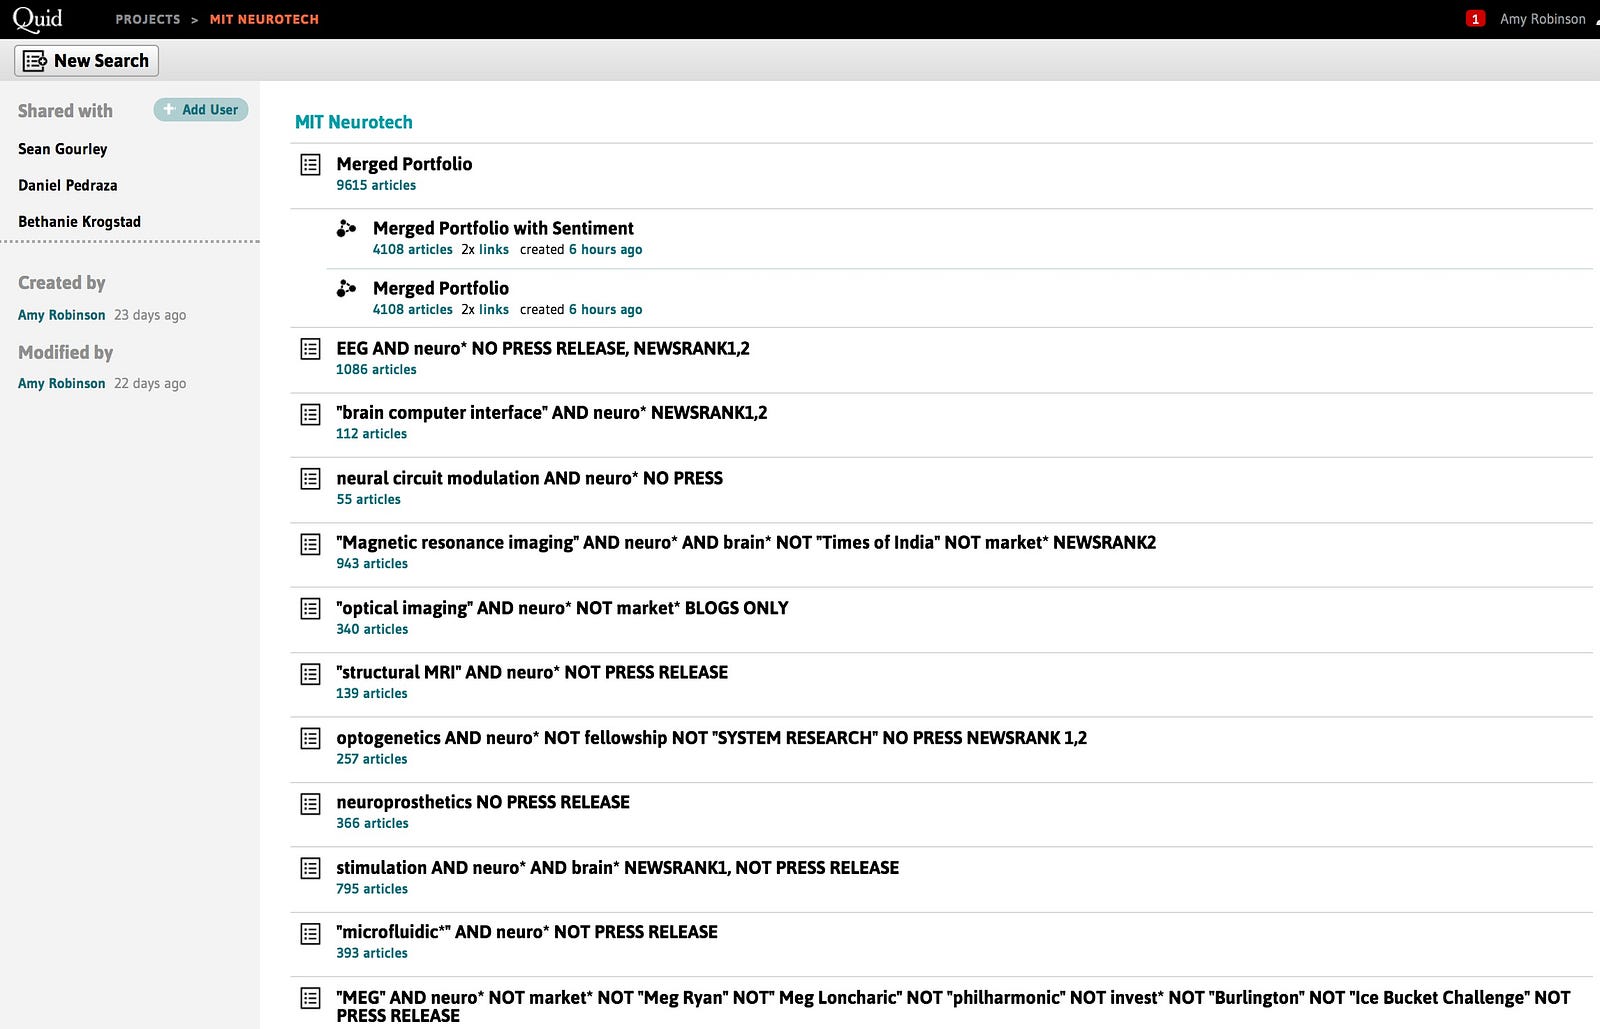Click list icon for optical imaging search
The width and height of the screenshot is (1600, 1029).
(x=311, y=609)
